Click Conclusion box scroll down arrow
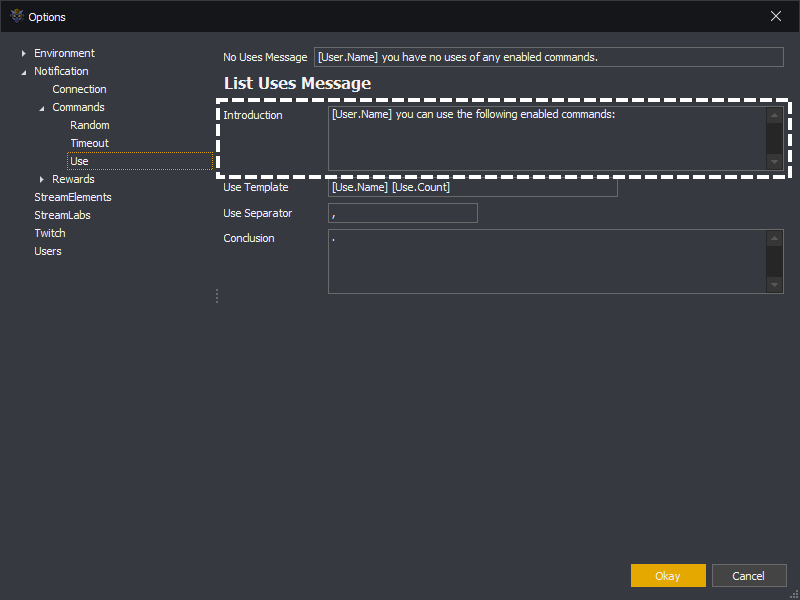 click(774, 285)
